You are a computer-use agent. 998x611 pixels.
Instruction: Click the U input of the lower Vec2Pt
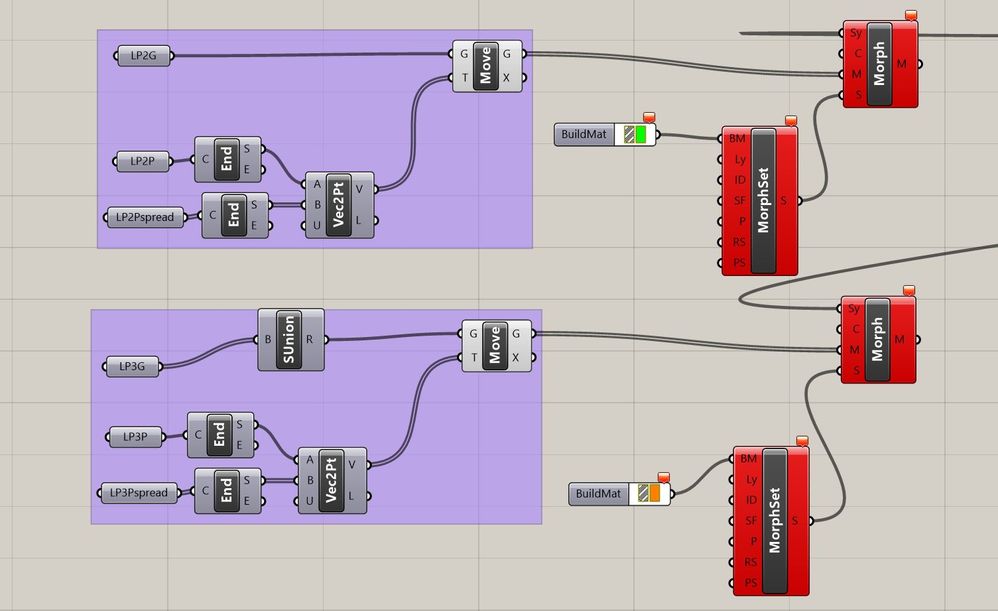(x=309, y=501)
